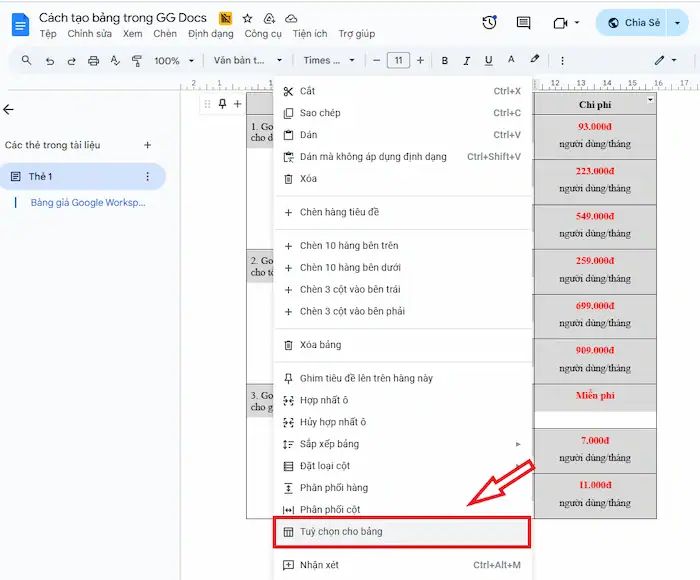Image resolution: width=700 pixels, height=580 pixels.
Task: Apply italic formatting
Action: [x=467, y=61]
